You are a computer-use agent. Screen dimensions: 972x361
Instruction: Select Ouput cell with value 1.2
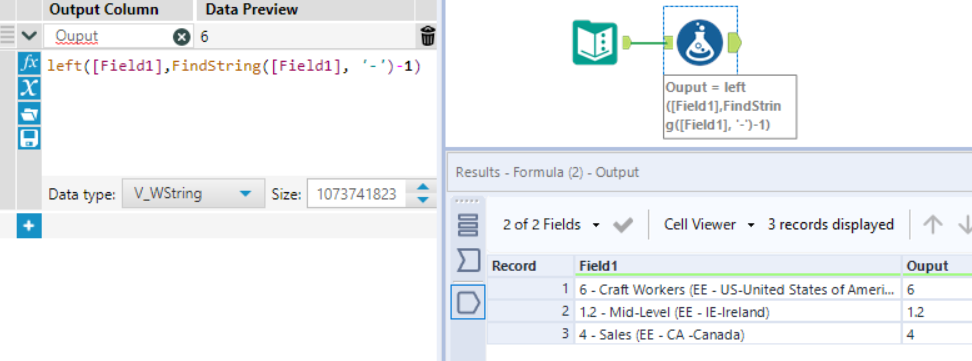coord(937,312)
